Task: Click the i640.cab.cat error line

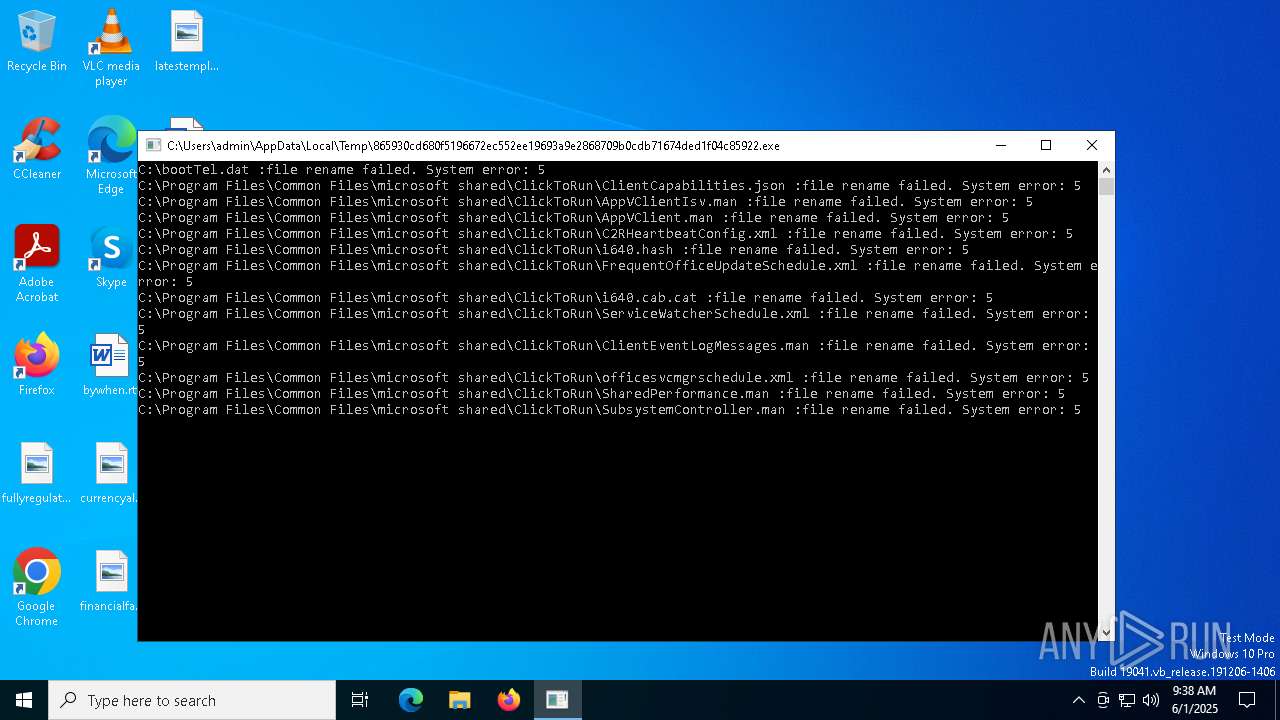Action: pyautogui.click(x=565, y=298)
